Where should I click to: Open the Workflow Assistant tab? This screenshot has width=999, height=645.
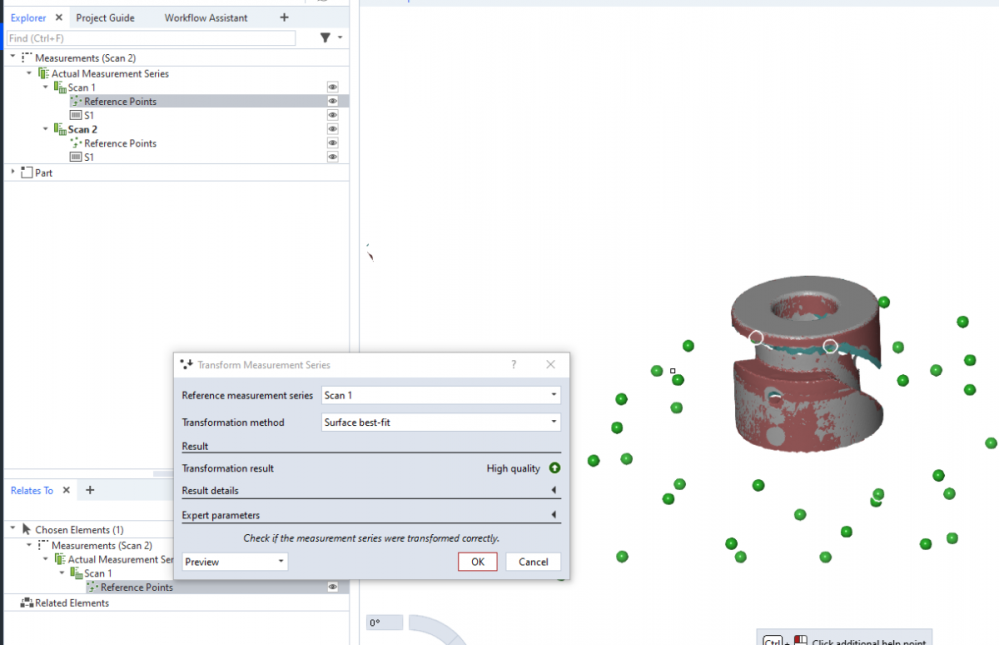click(206, 18)
